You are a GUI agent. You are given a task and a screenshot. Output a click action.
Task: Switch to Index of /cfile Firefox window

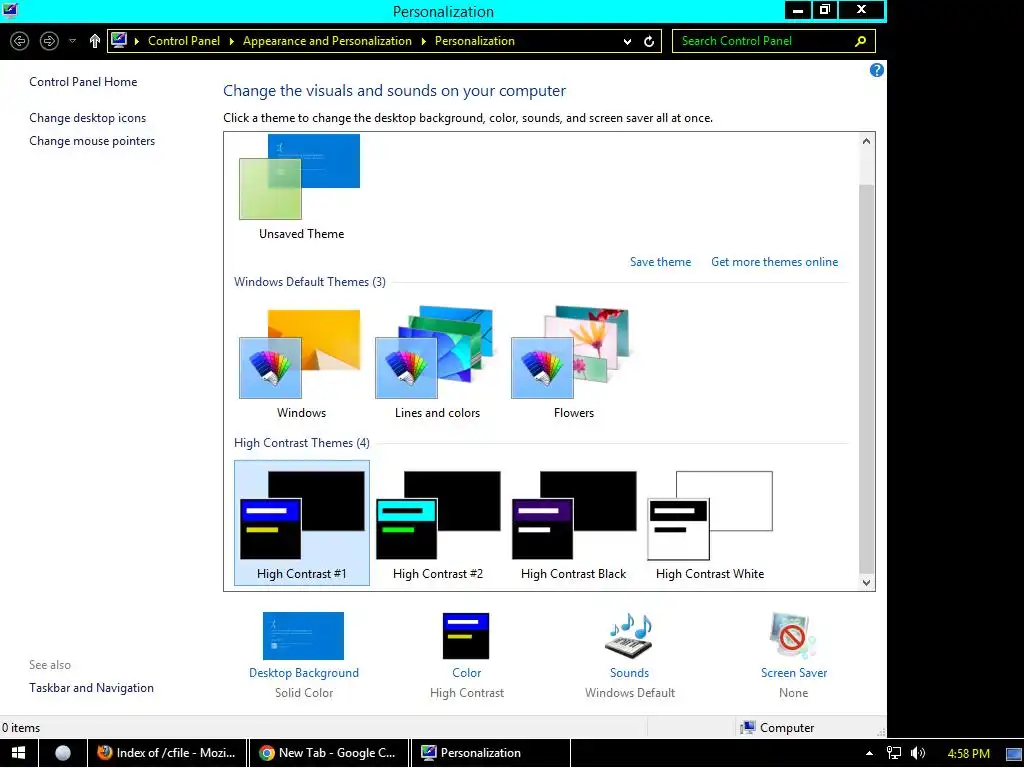pos(167,753)
